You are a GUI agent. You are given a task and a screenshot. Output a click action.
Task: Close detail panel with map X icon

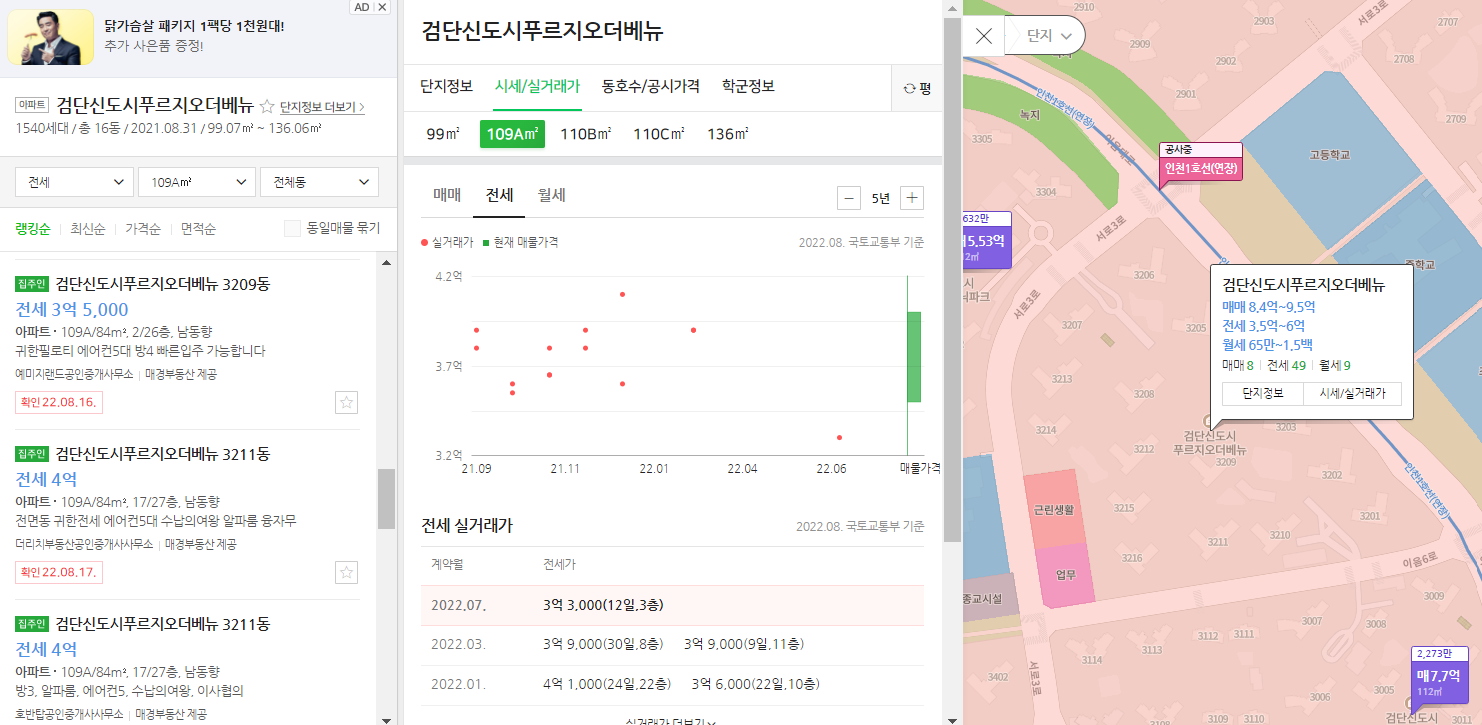click(x=984, y=36)
